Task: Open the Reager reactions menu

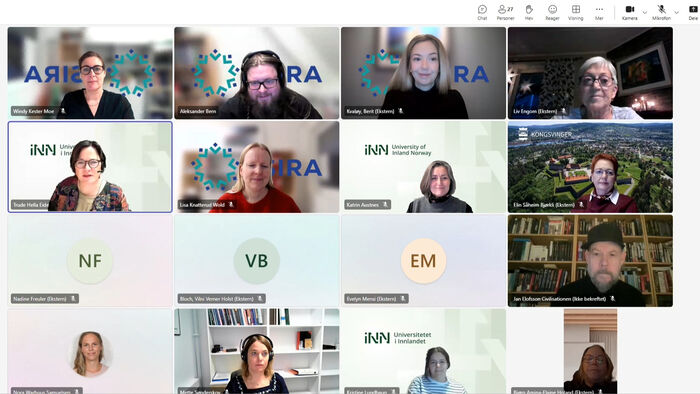Action: 552,12
